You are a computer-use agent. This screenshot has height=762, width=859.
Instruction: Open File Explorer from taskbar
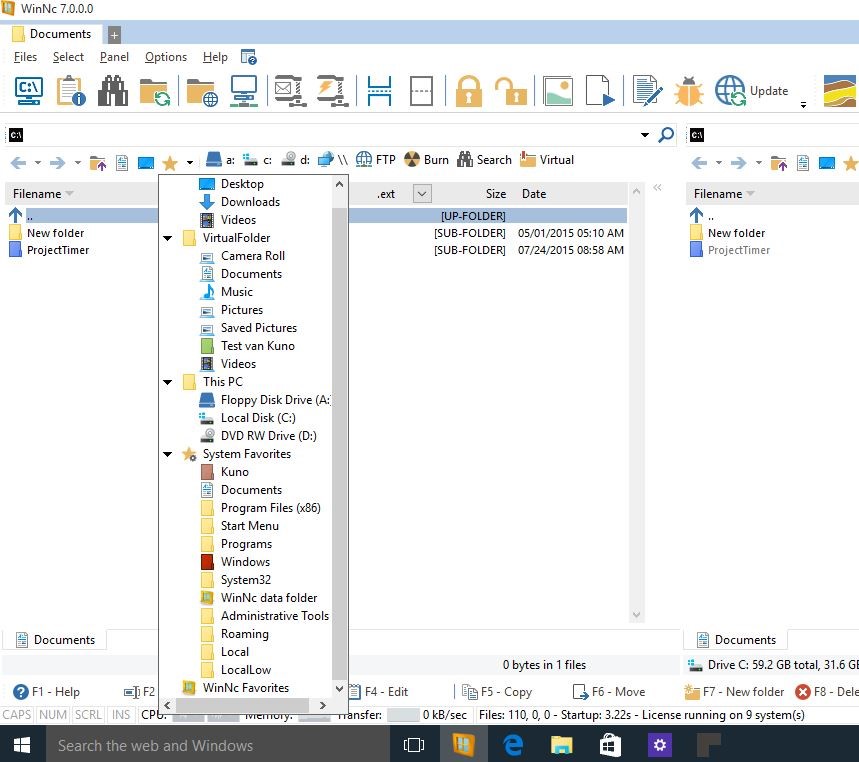pyautogui.click(x=562, y=744)
